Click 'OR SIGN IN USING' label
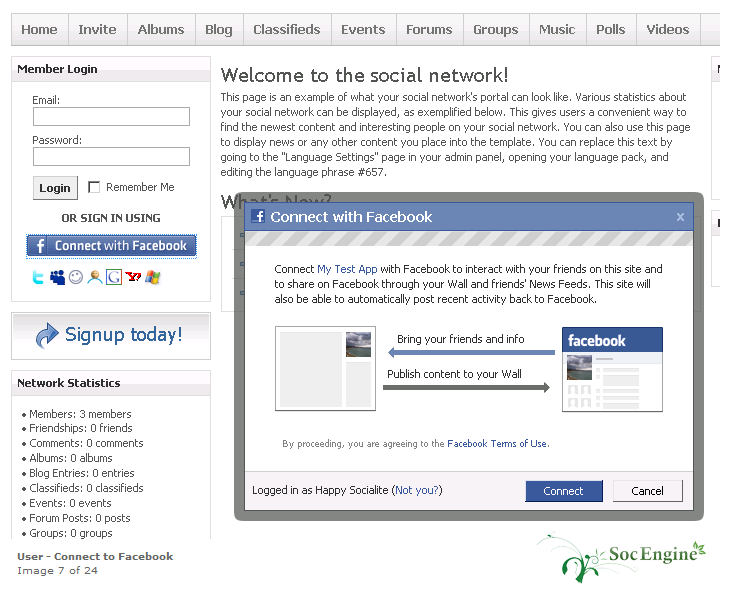The image size is (734, 592). tap(111, 218)
